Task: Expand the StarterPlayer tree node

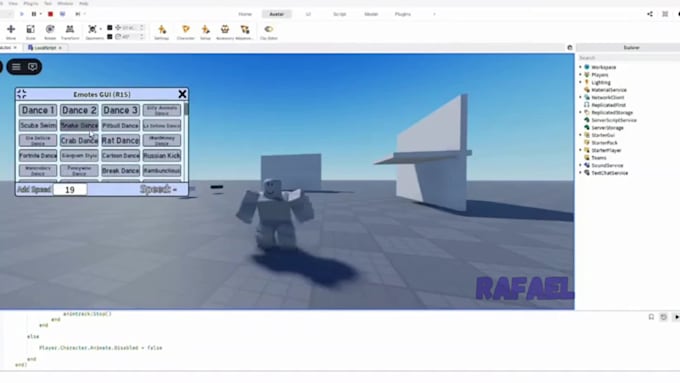Action: (580, 150)
